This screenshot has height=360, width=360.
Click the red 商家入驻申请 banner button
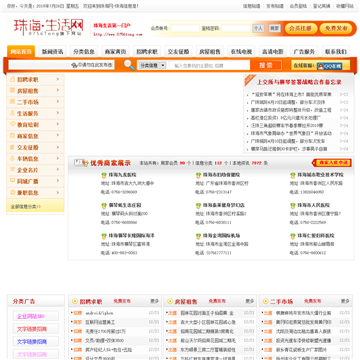332,163
